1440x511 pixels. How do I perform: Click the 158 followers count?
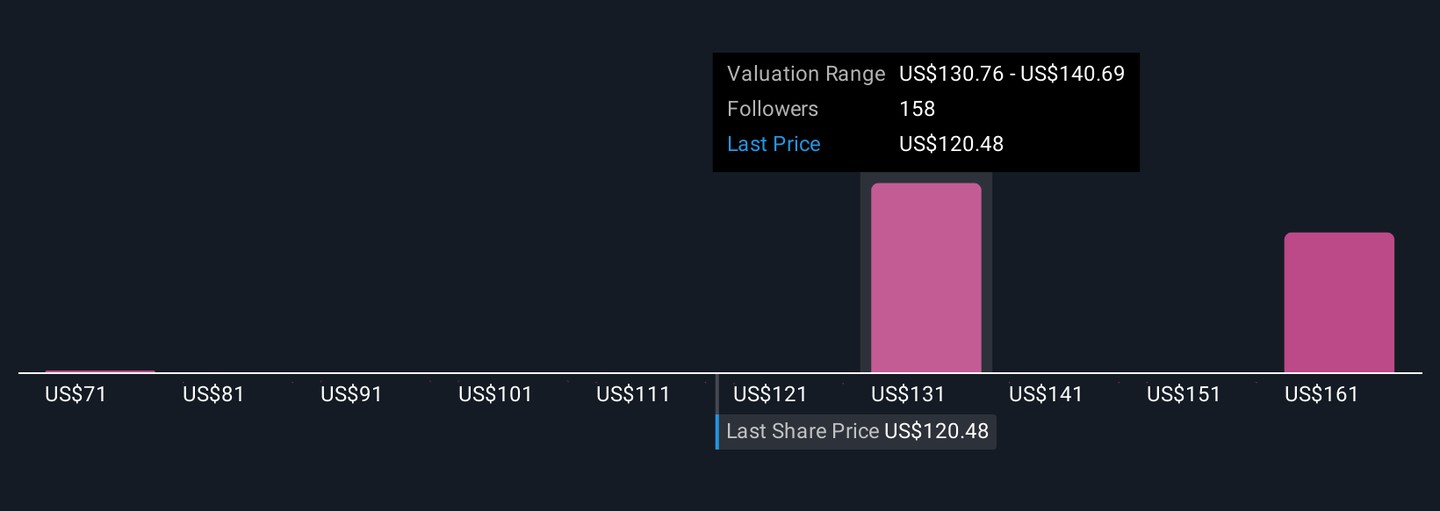pyautogui.click(x=917, y=109)
